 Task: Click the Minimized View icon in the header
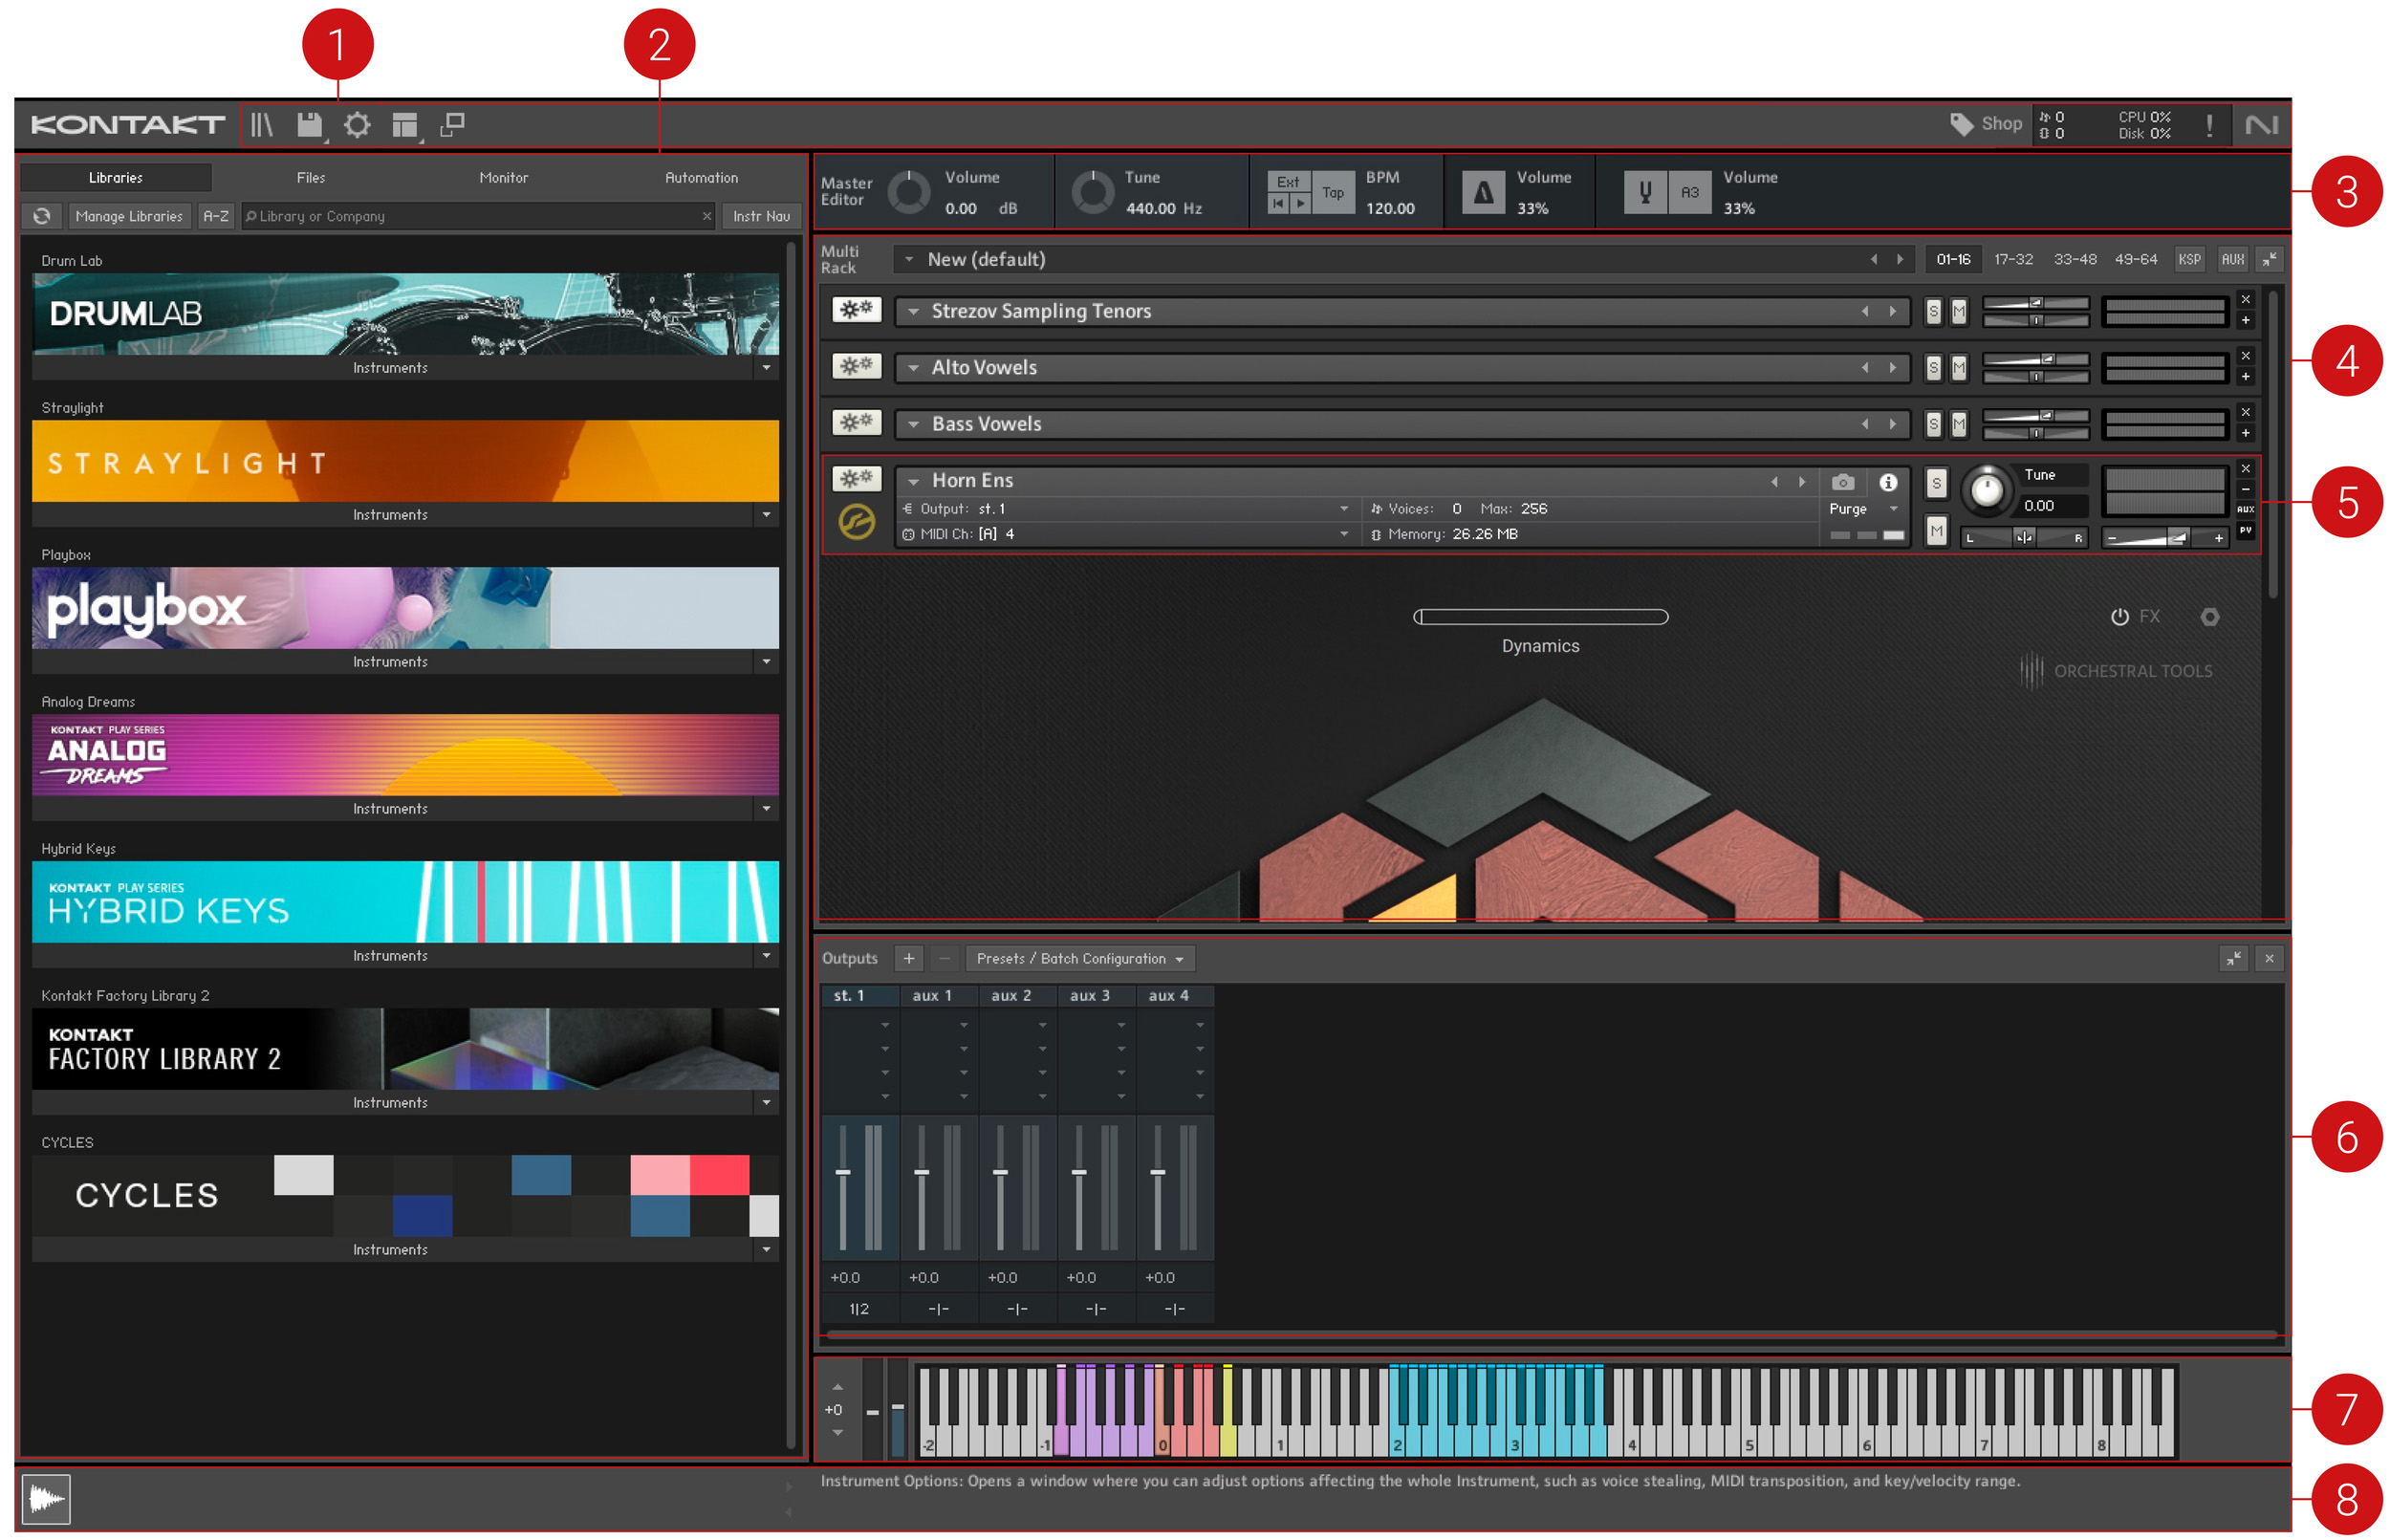tap(452, 125)
